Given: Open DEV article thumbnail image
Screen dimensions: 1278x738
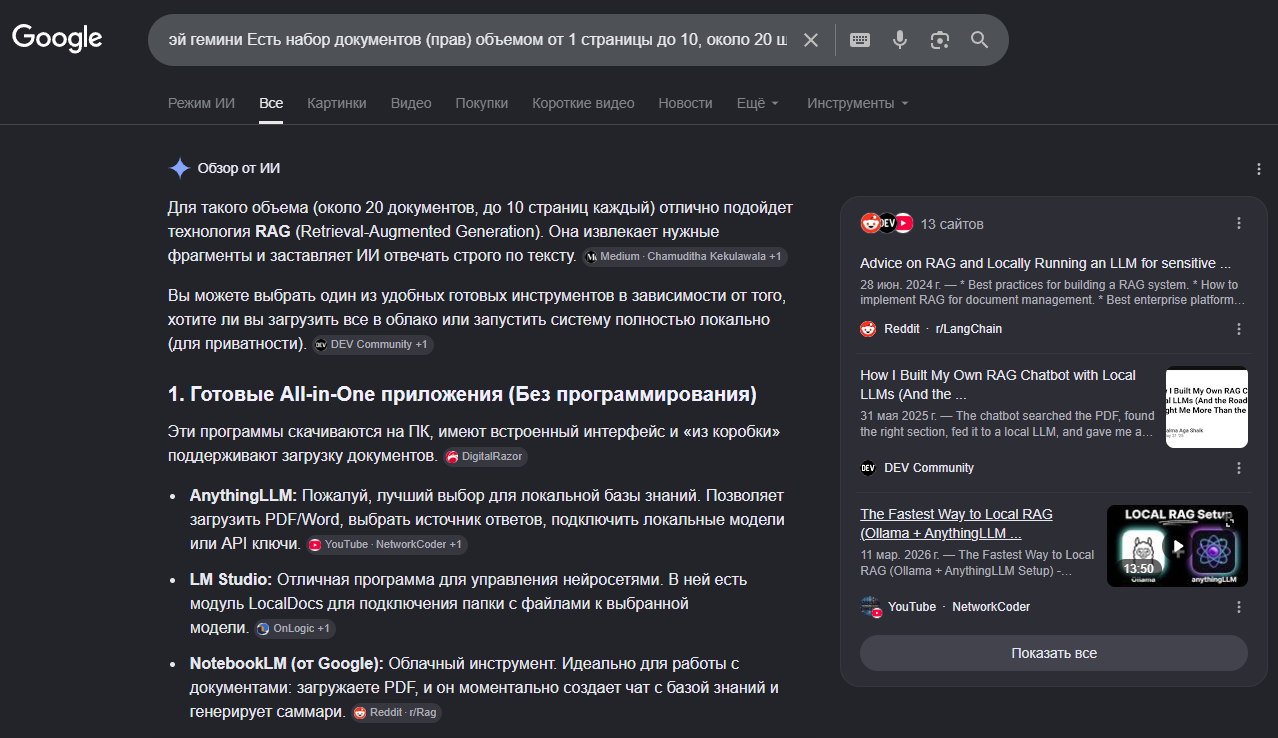Looking at the screenshot, I should coord(1207,408).
